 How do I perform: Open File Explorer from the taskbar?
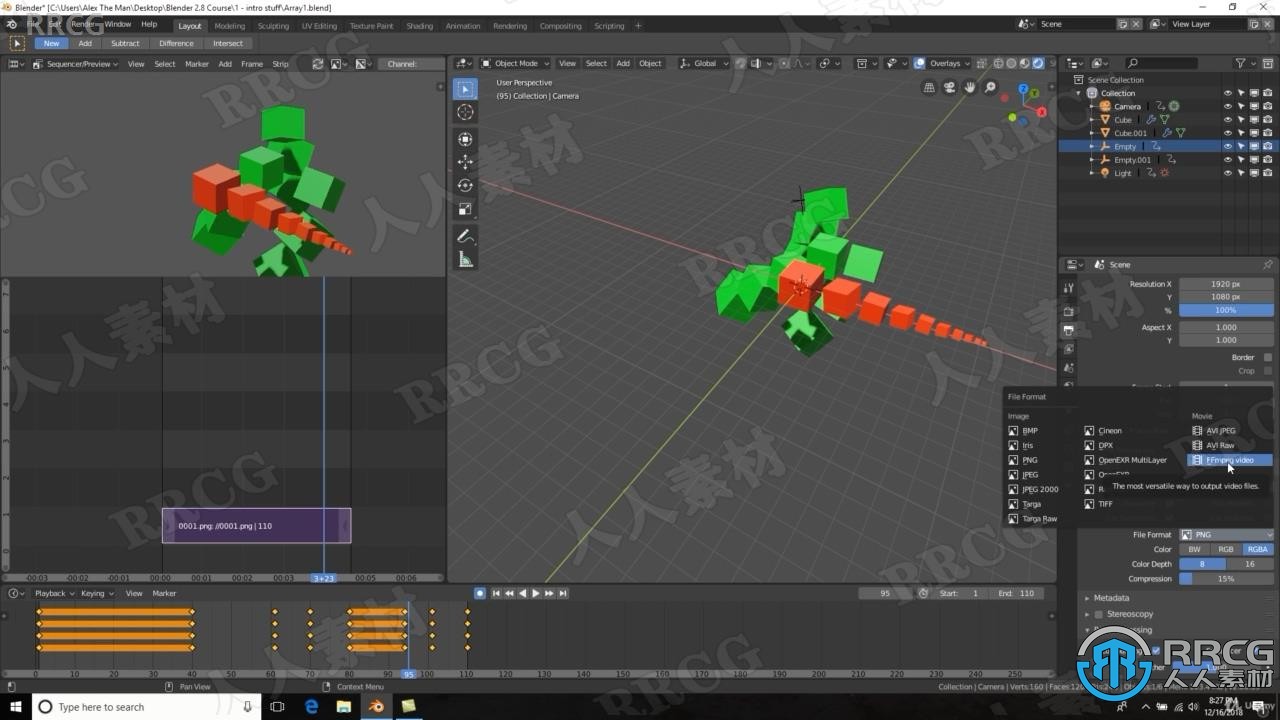point(344,707)
